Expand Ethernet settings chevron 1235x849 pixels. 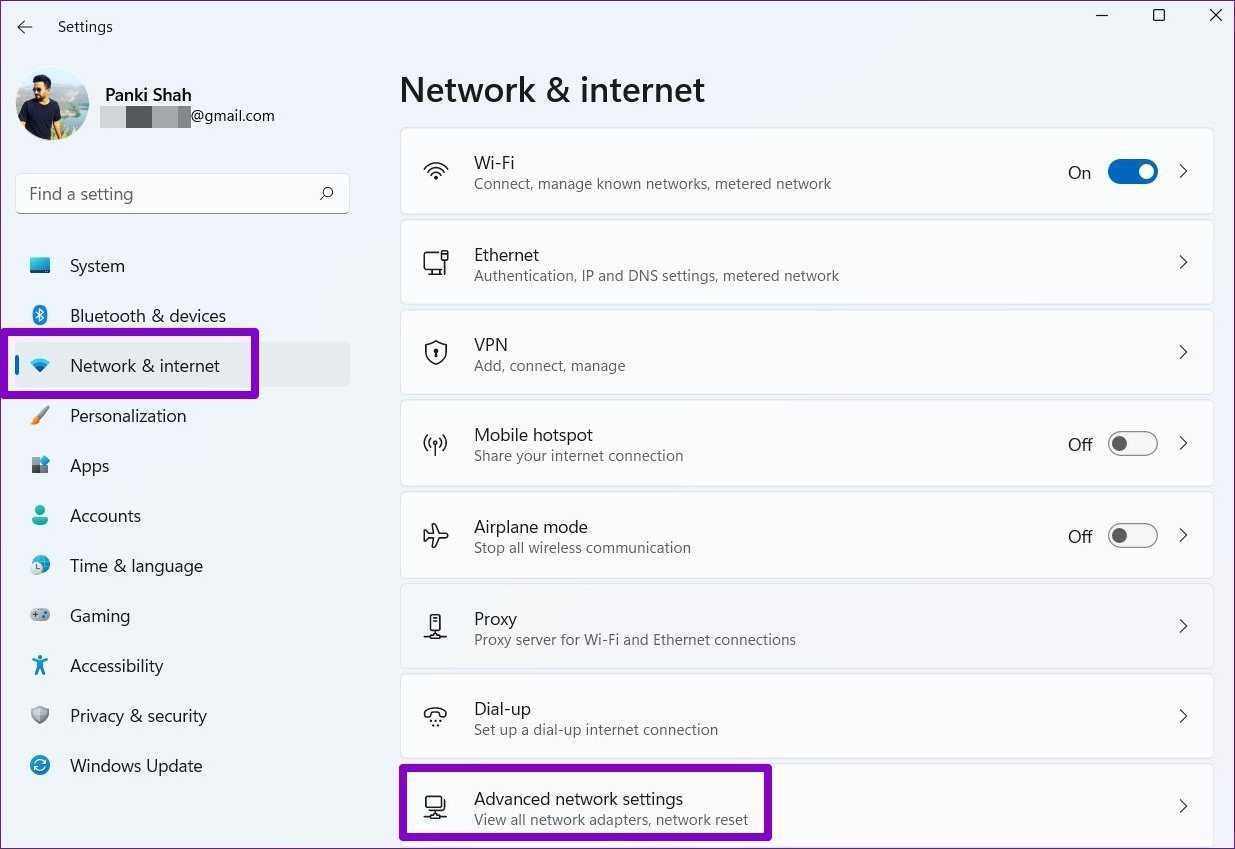(x=1183, y=262)
